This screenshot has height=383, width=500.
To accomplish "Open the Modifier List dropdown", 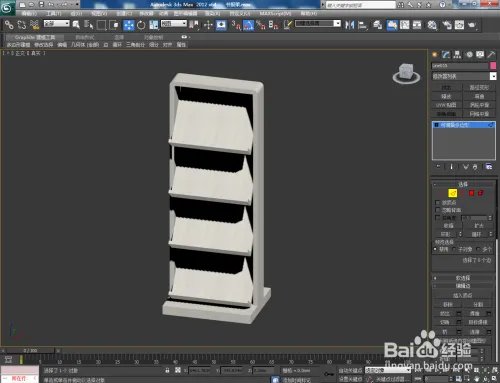I will (464, 76).
